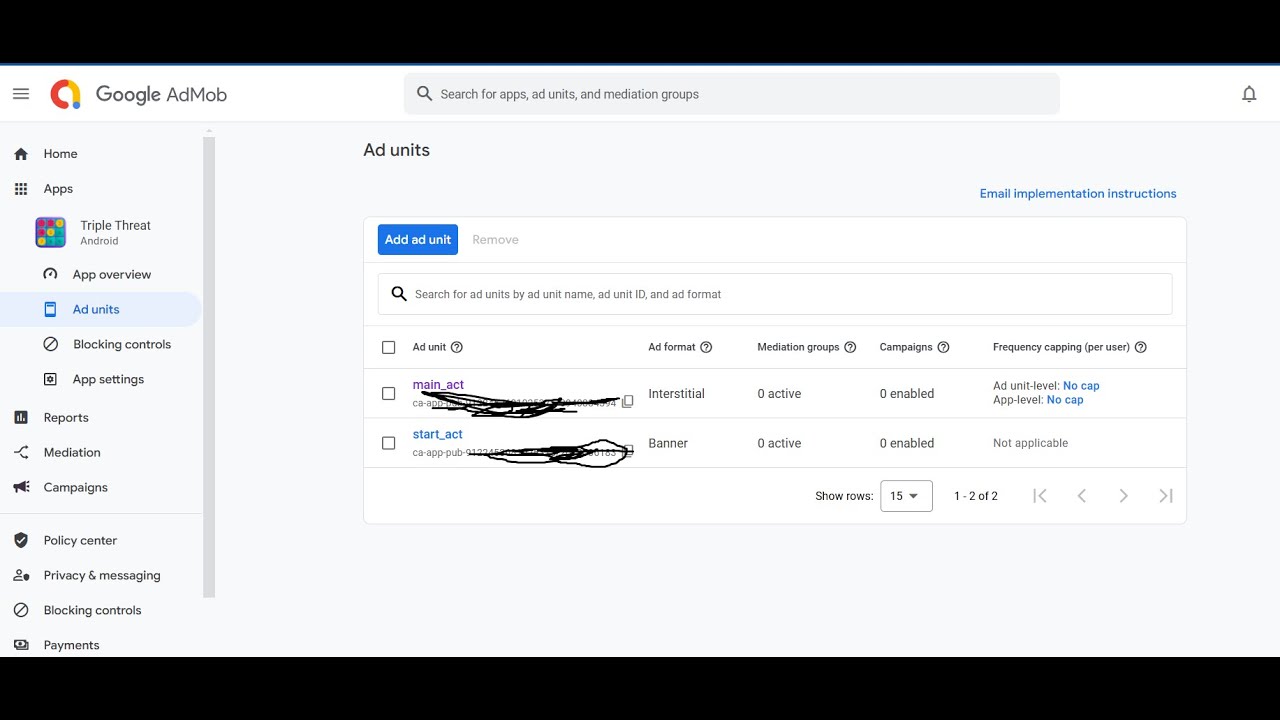Viewport: 1280px width, 720px height.
Task: Click the Triple Threat app icon
Action: tap(50, 232)
